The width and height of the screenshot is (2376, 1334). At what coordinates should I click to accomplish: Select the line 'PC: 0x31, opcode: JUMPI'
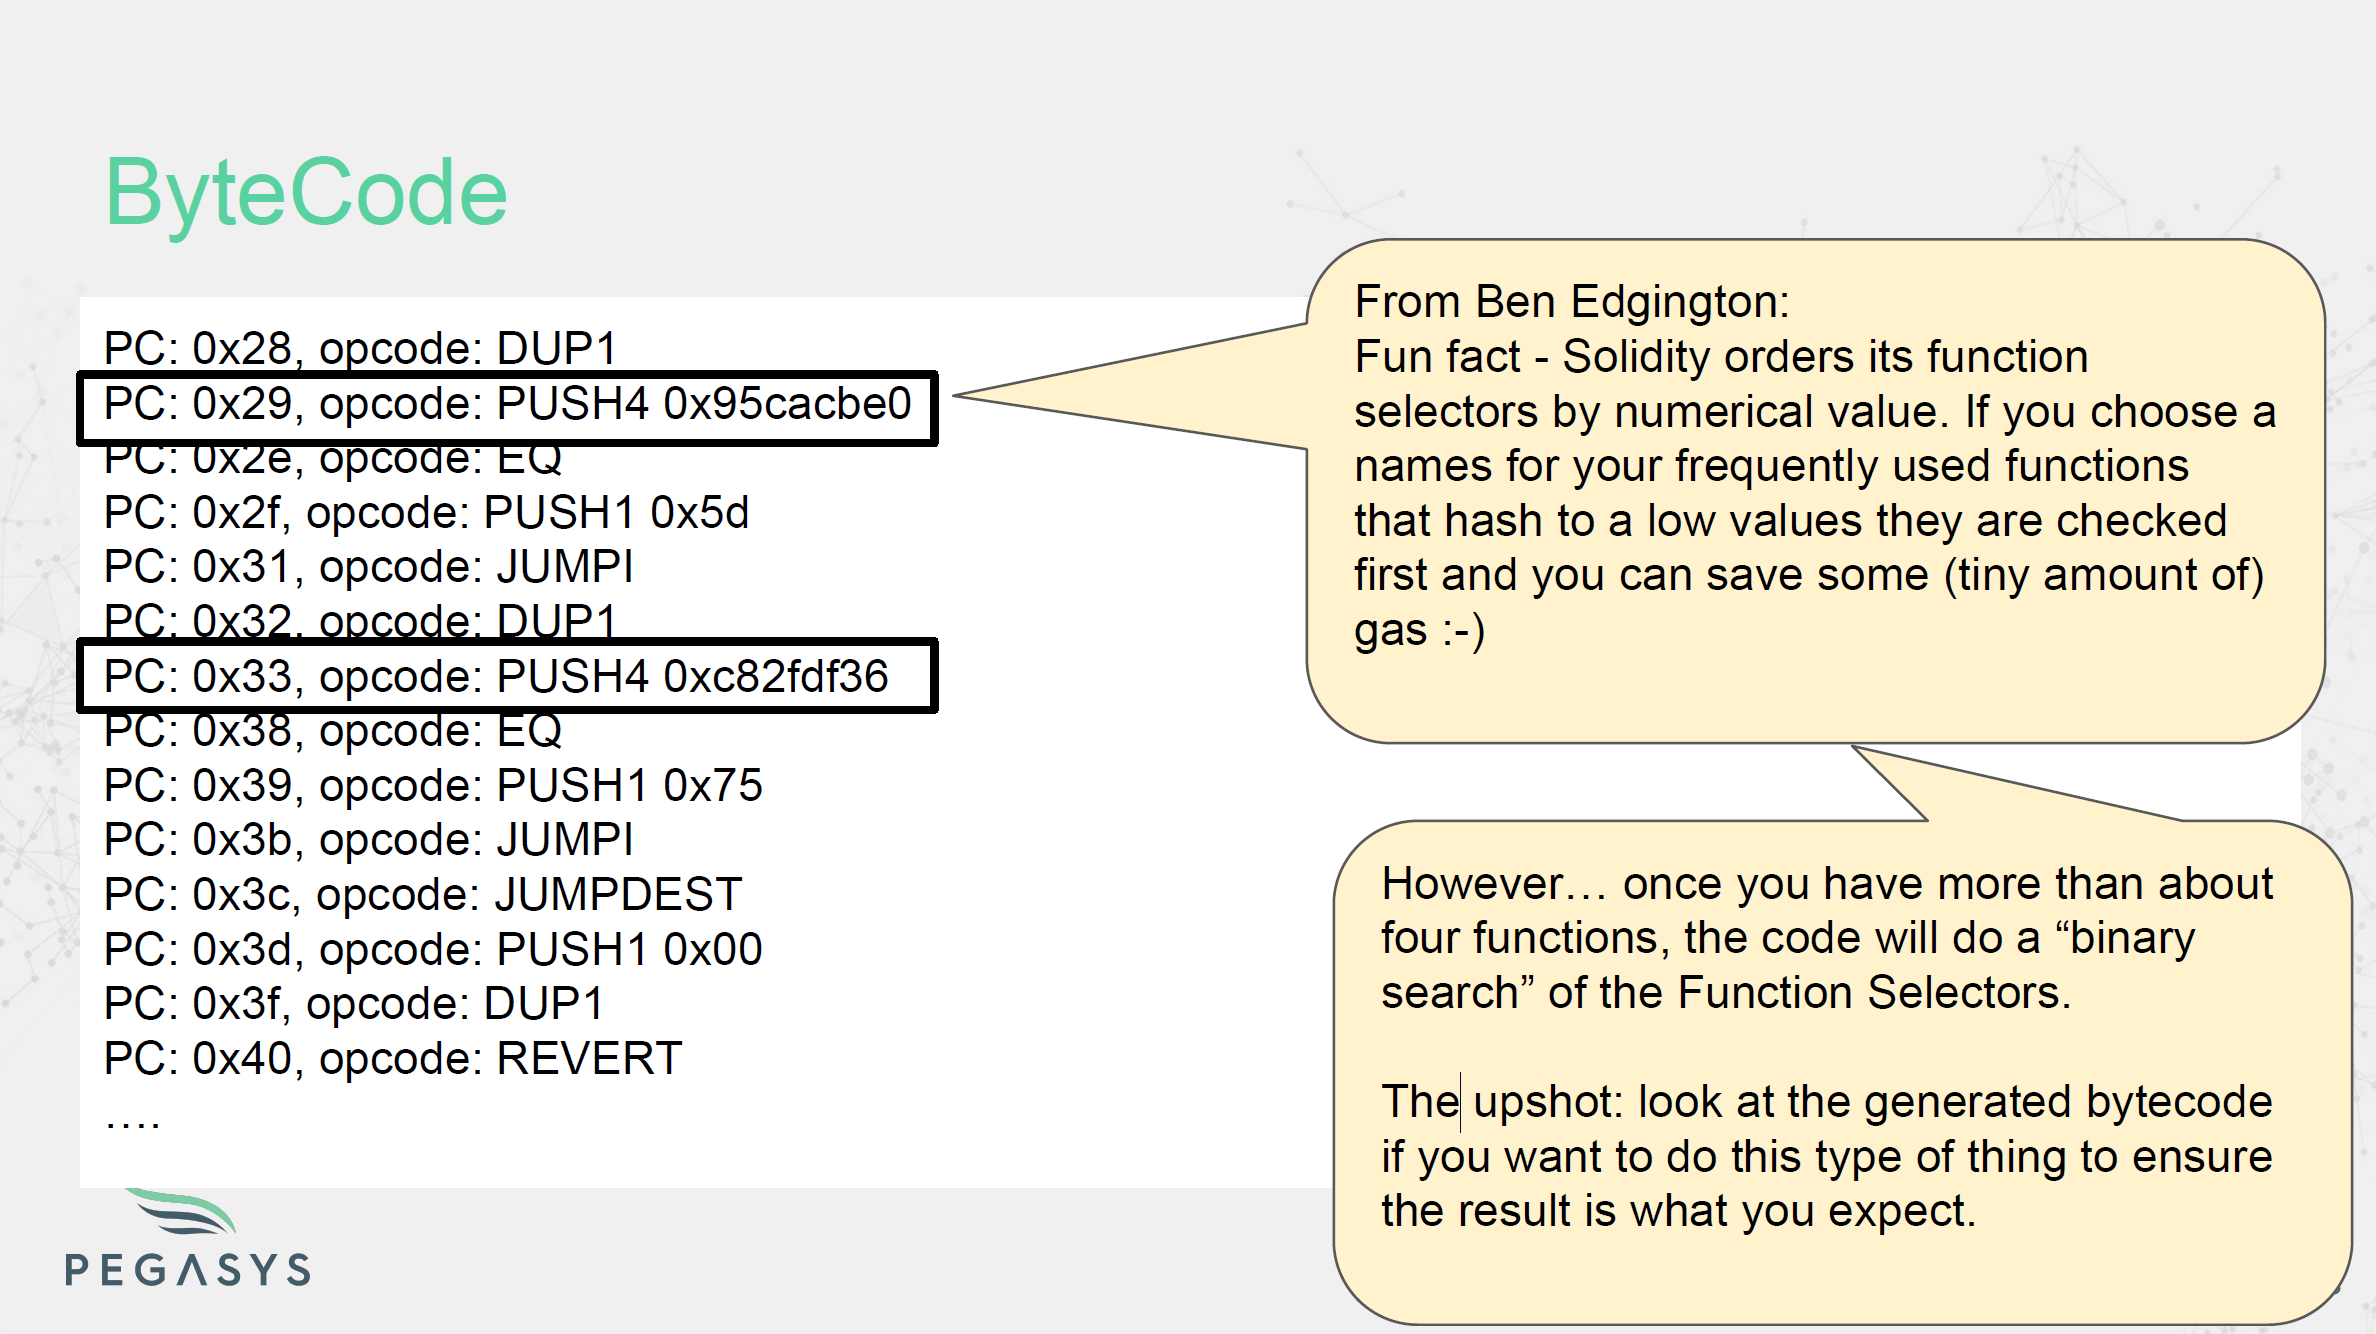369,566
